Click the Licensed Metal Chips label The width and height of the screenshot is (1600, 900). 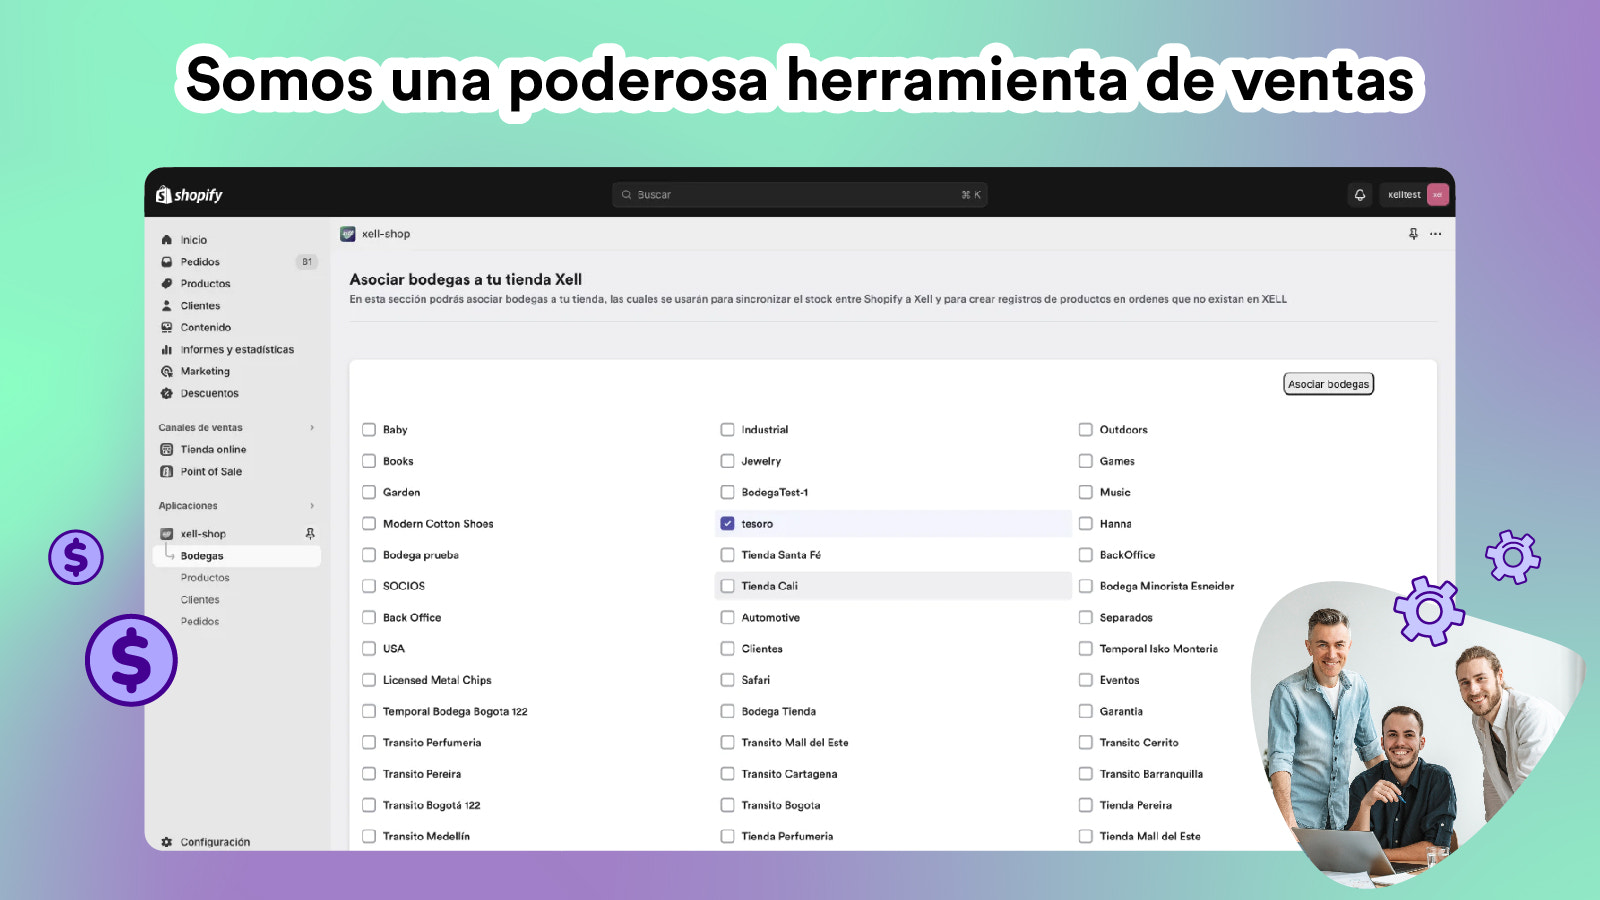437,680
